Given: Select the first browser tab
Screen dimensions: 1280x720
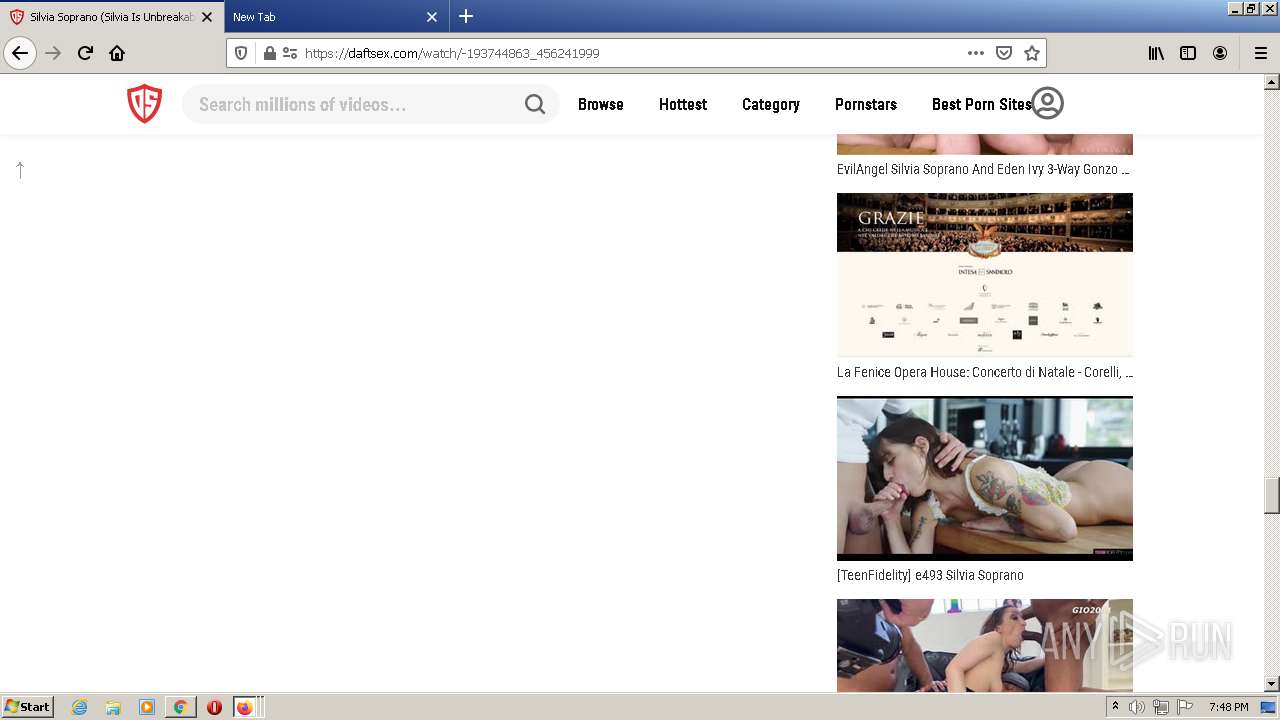Looking at the screenshot, I should tap(113, 17).
